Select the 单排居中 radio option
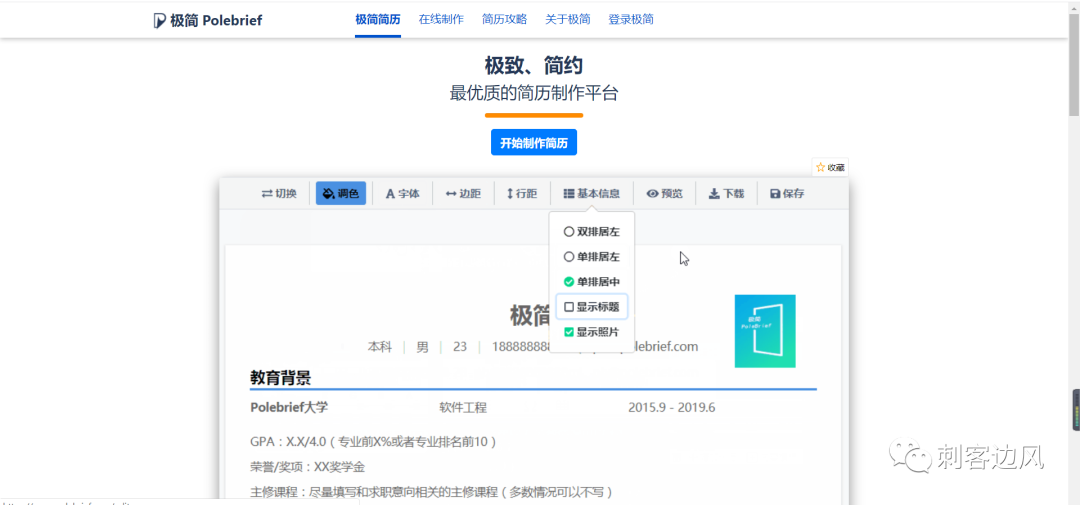 [592, 282]
